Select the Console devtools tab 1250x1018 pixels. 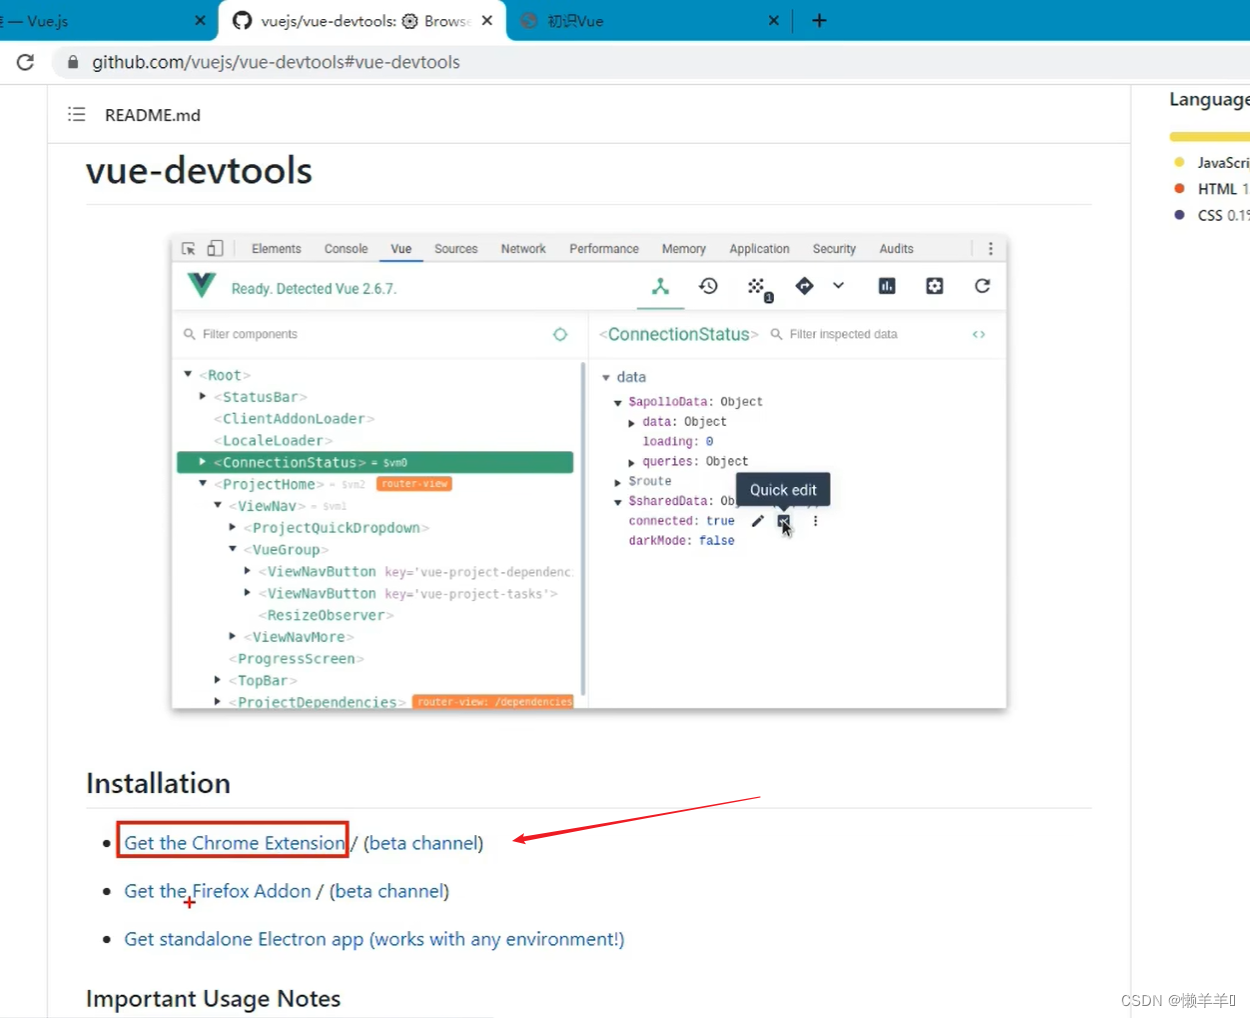pyautogui.click(x=346, y=249)
